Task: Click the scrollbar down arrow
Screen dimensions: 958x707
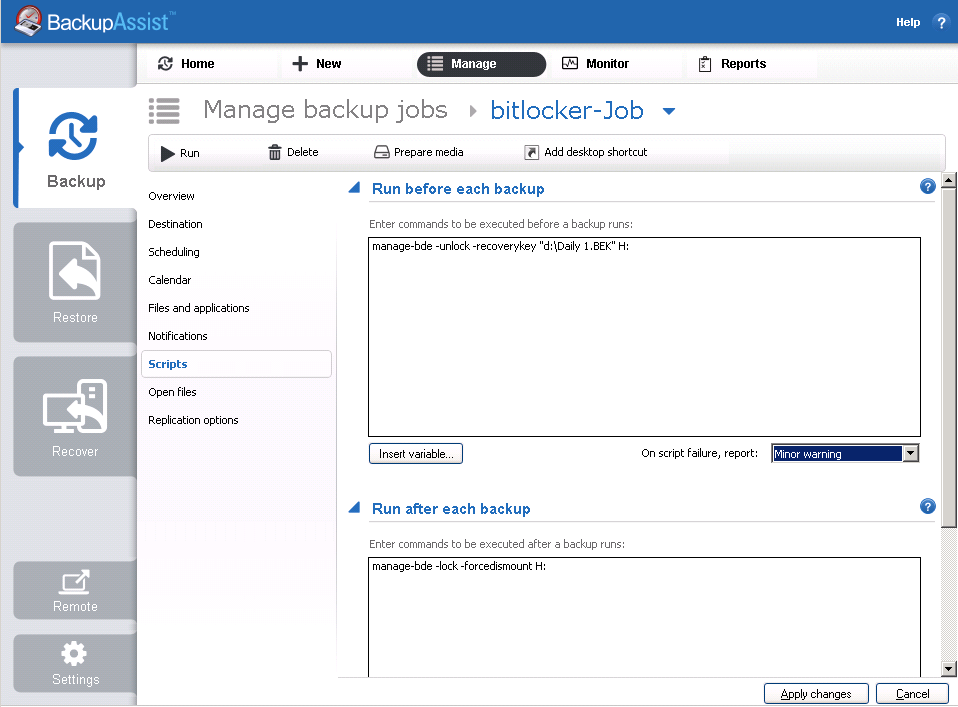Action: tap(949, 669)
